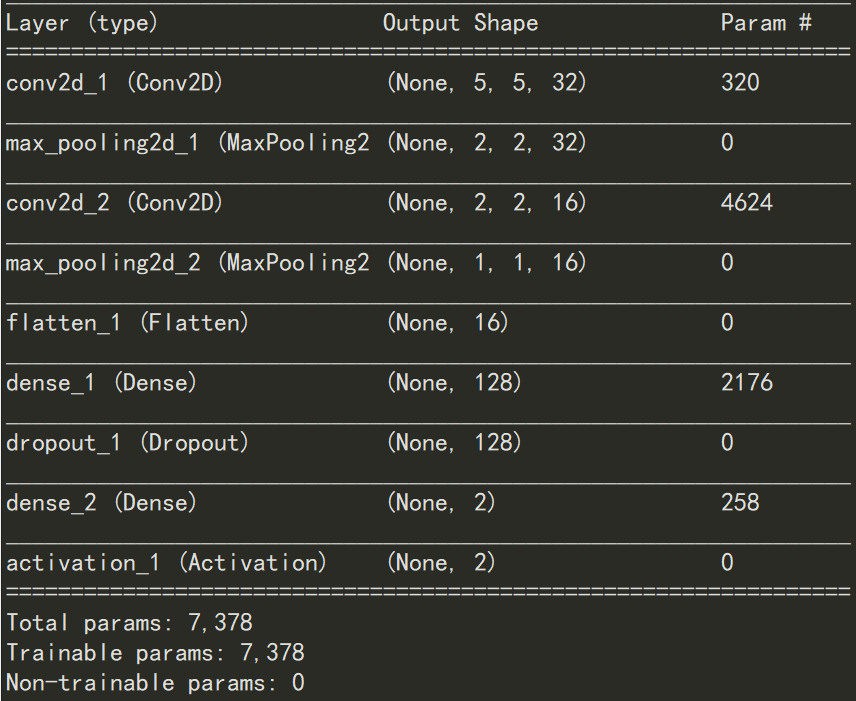Screen dimensions: 856x701
Task: Click the conv2d_1 (Conv2D) layer name
Action: click(114, 83)
